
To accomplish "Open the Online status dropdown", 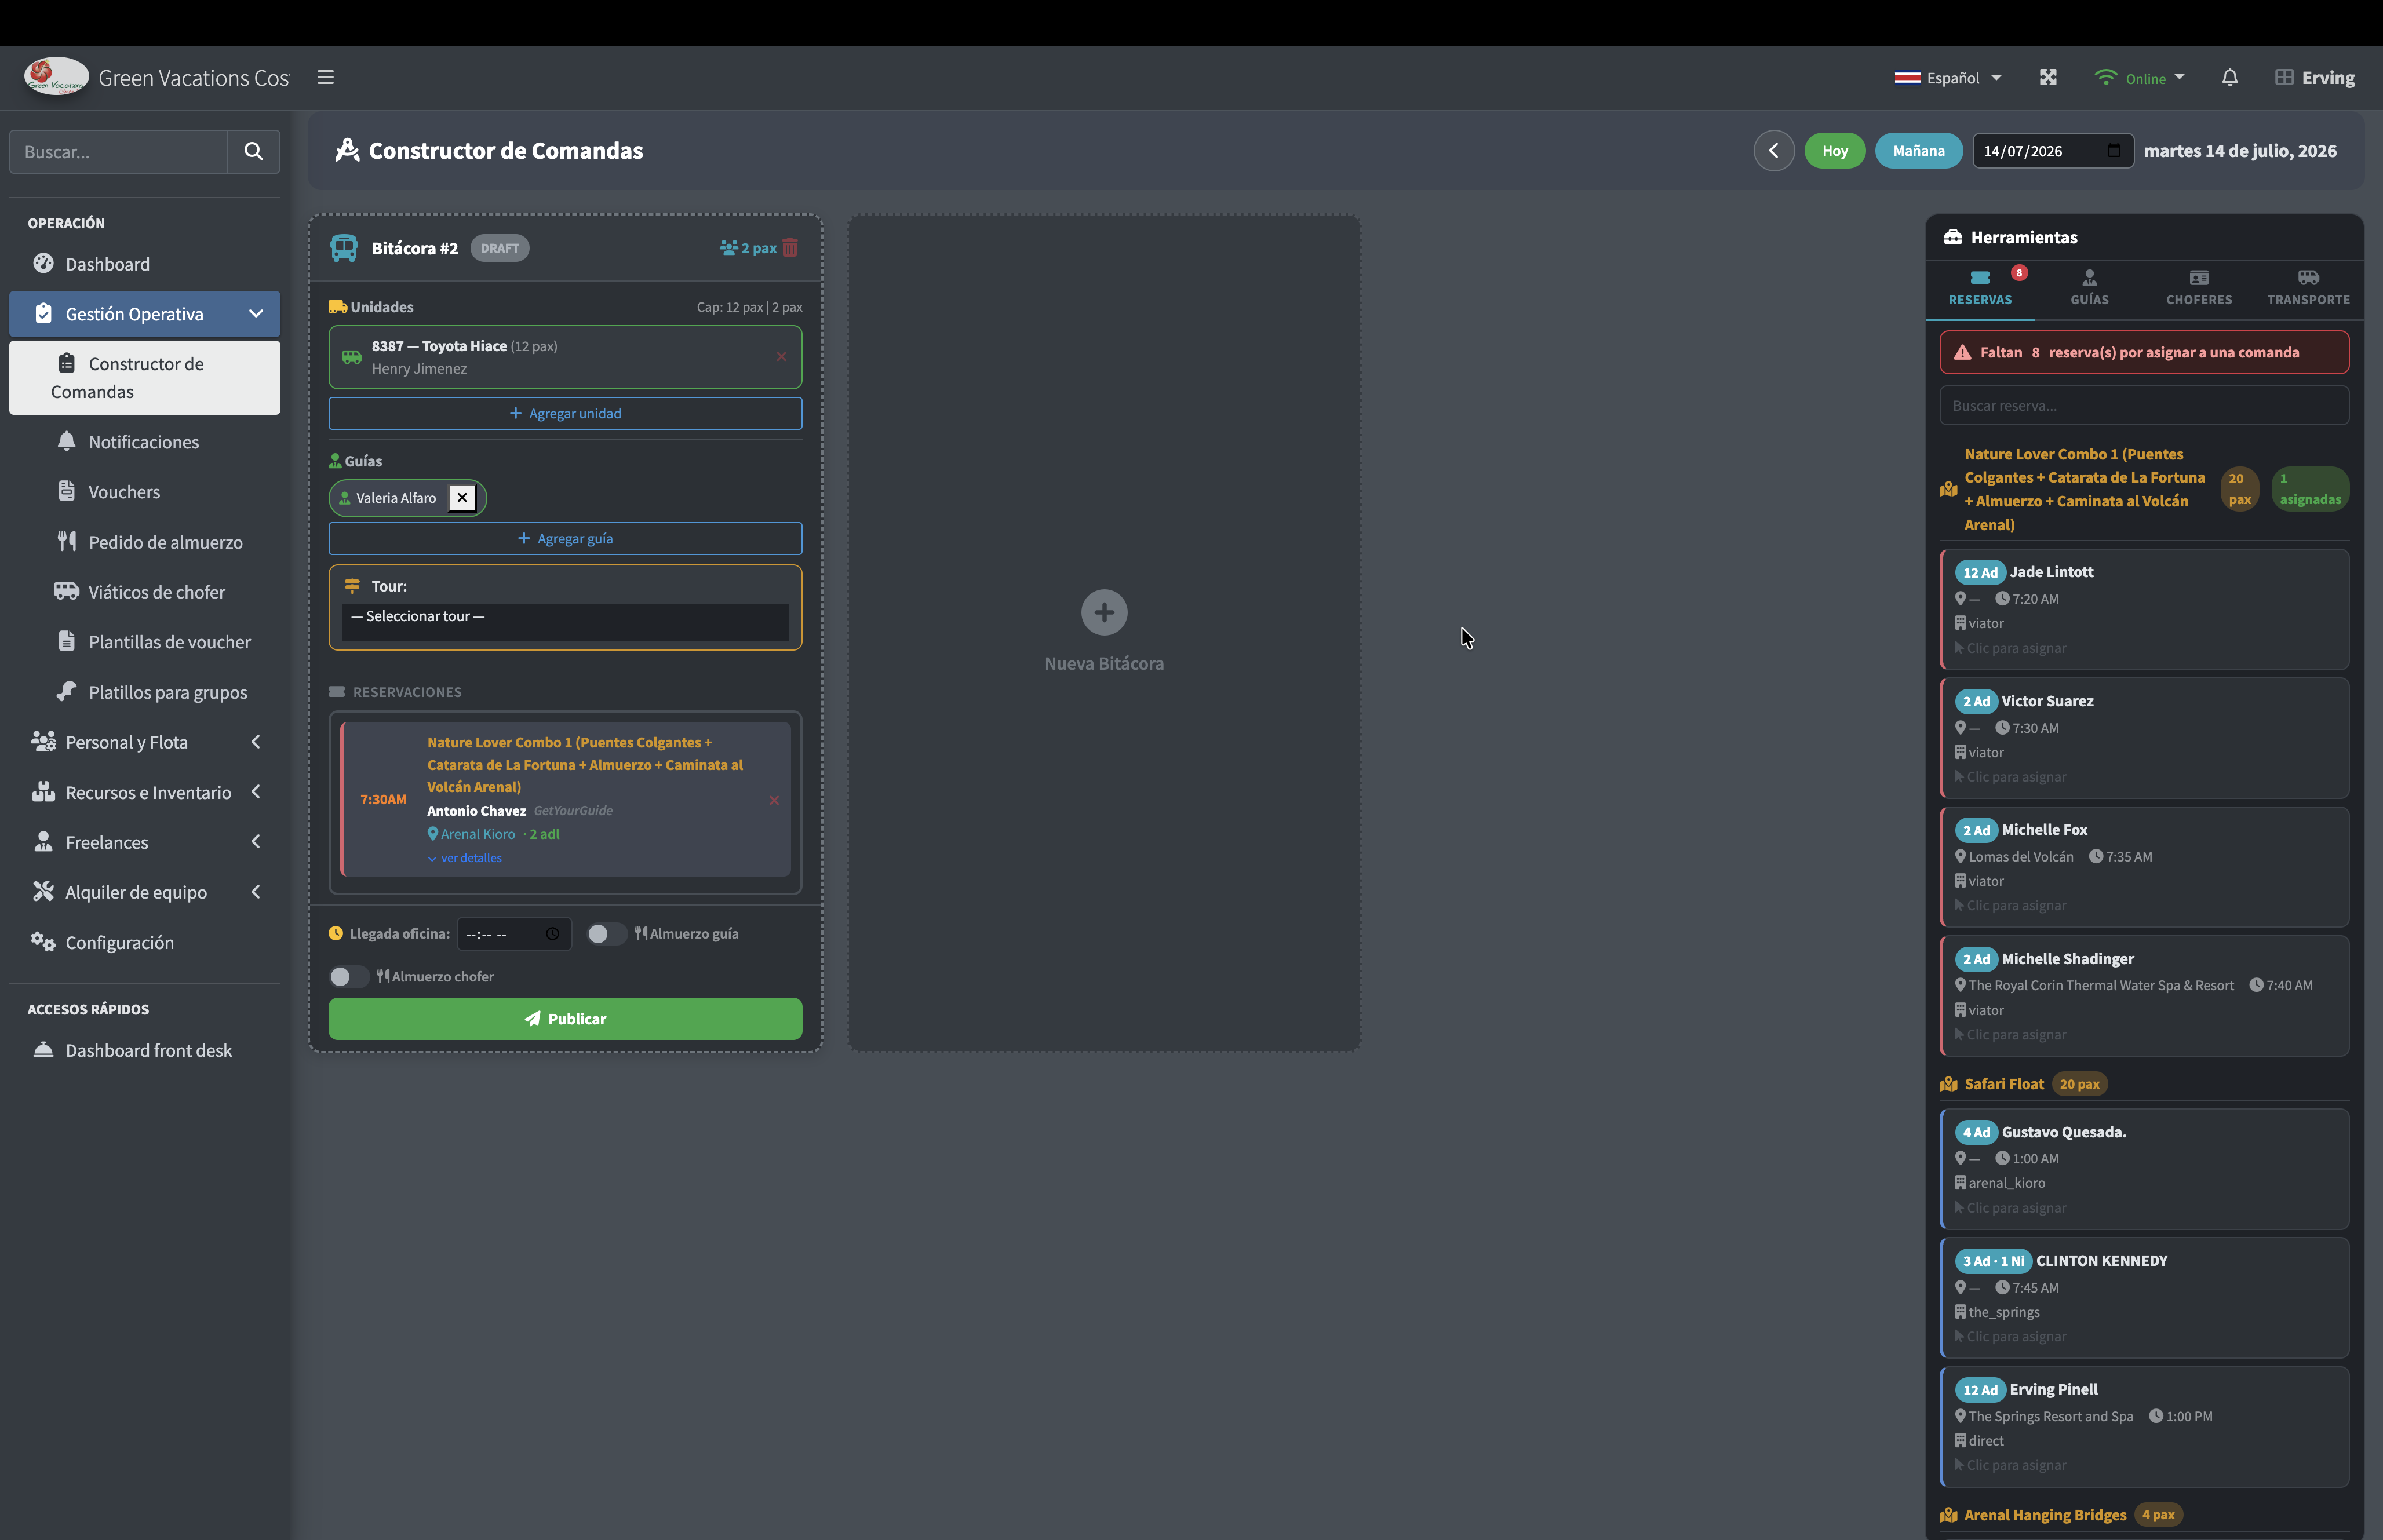I will tap(2139, 78).
